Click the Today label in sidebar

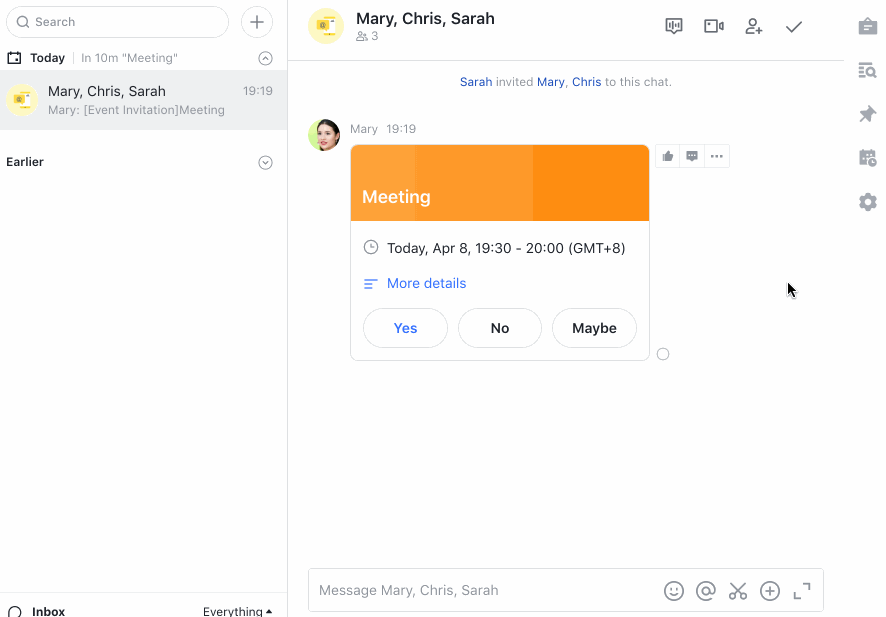tap(47, 58)
